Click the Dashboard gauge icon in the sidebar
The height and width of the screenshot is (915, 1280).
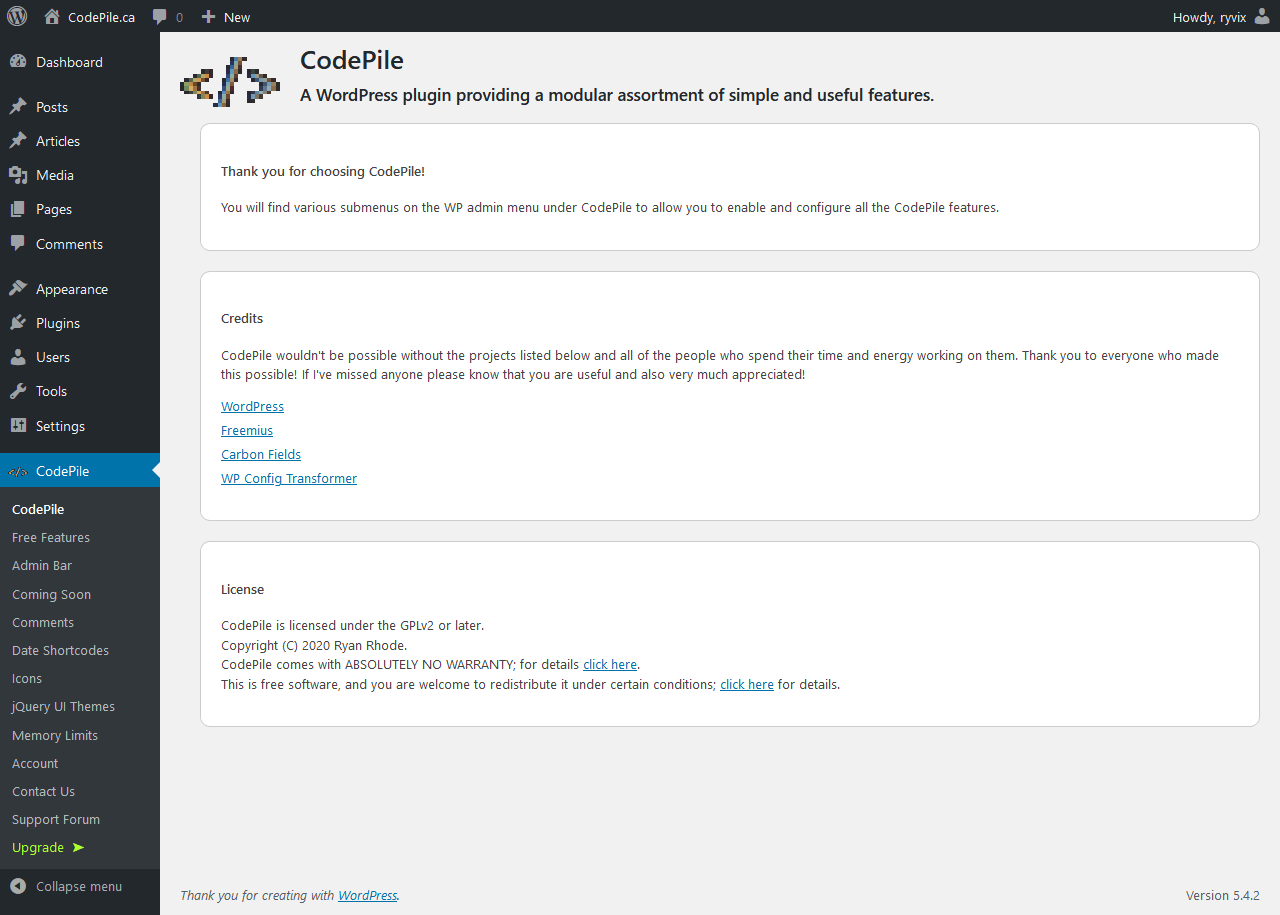(18, 62)
